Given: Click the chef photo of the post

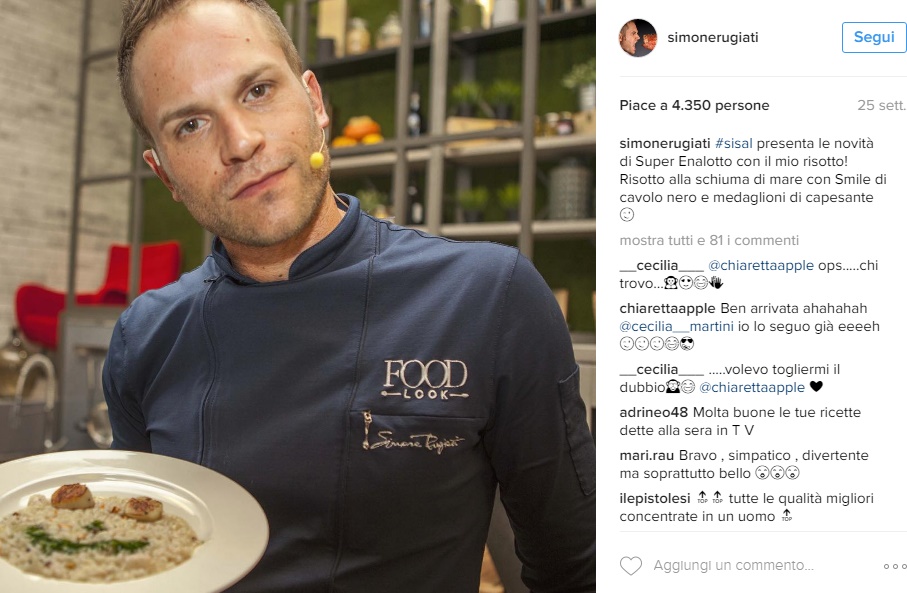Looking at the screenshot, I should [298, 296].
